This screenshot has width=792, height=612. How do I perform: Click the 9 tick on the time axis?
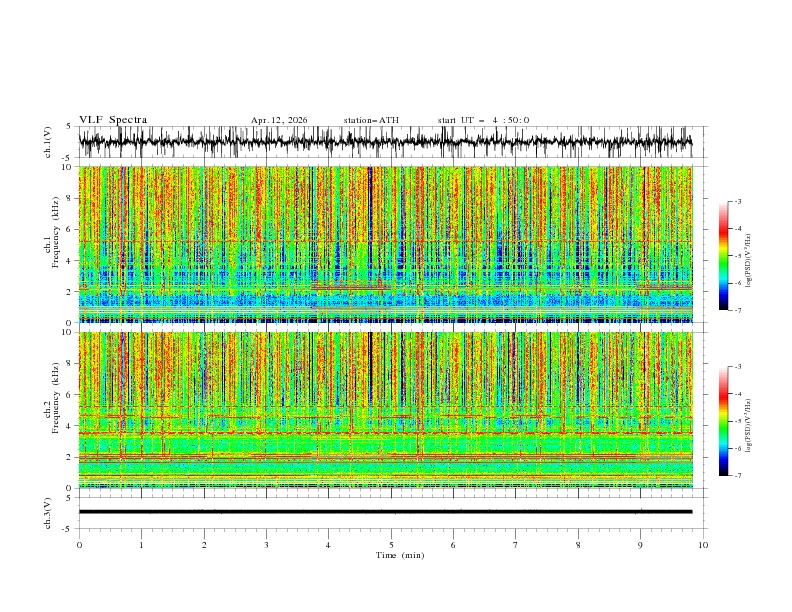(640, 545)
